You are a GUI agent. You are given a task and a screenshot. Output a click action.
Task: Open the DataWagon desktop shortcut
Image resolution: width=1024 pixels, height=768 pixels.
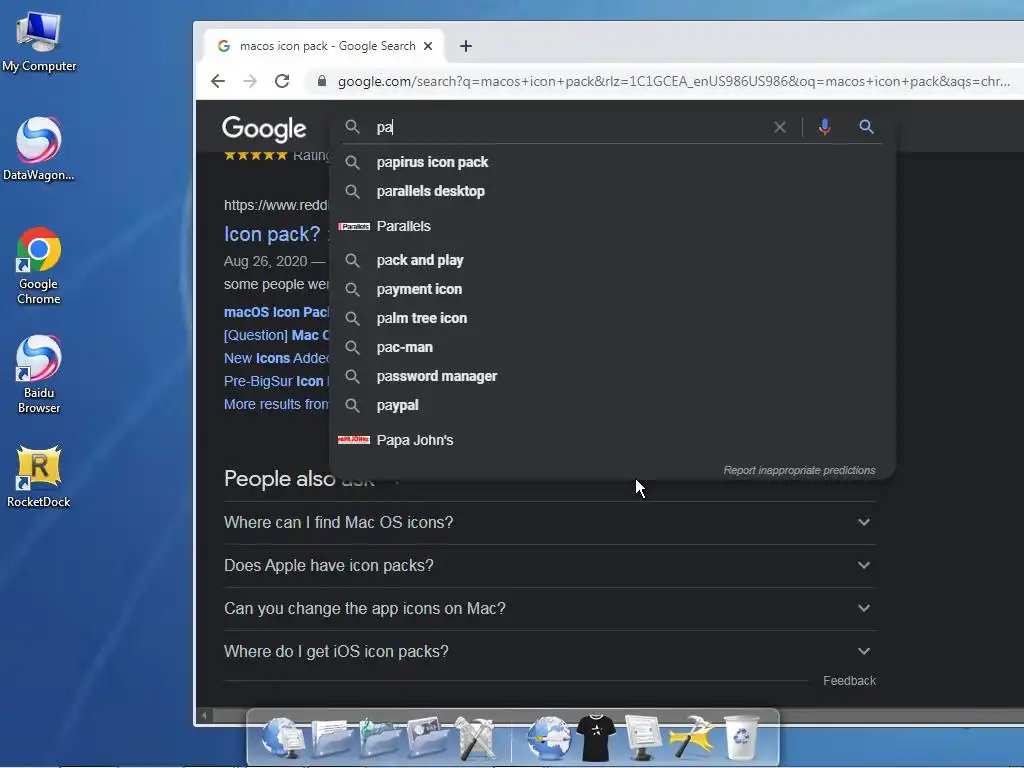(x=39, y=149)
